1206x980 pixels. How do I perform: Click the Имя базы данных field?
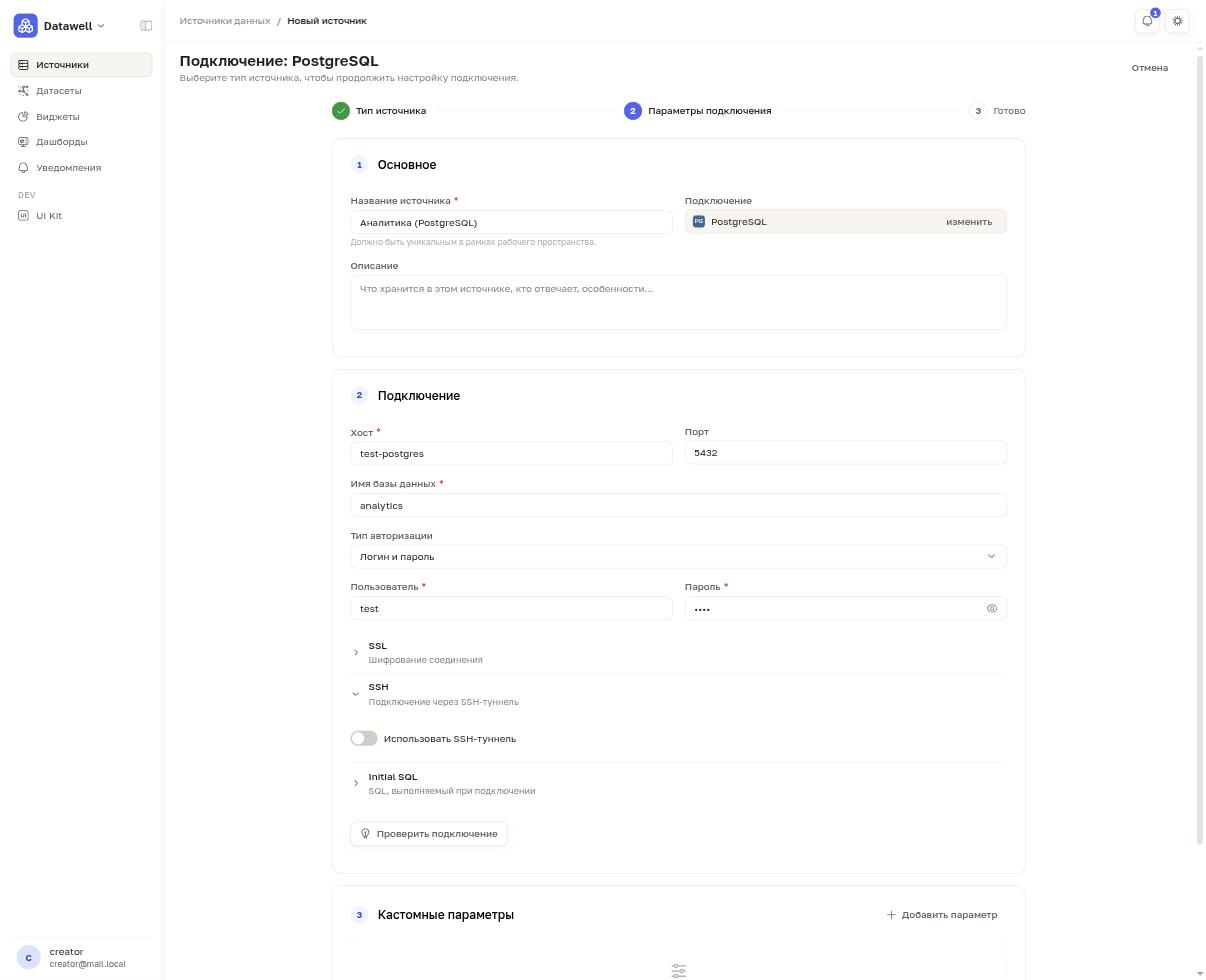point(678,506)
